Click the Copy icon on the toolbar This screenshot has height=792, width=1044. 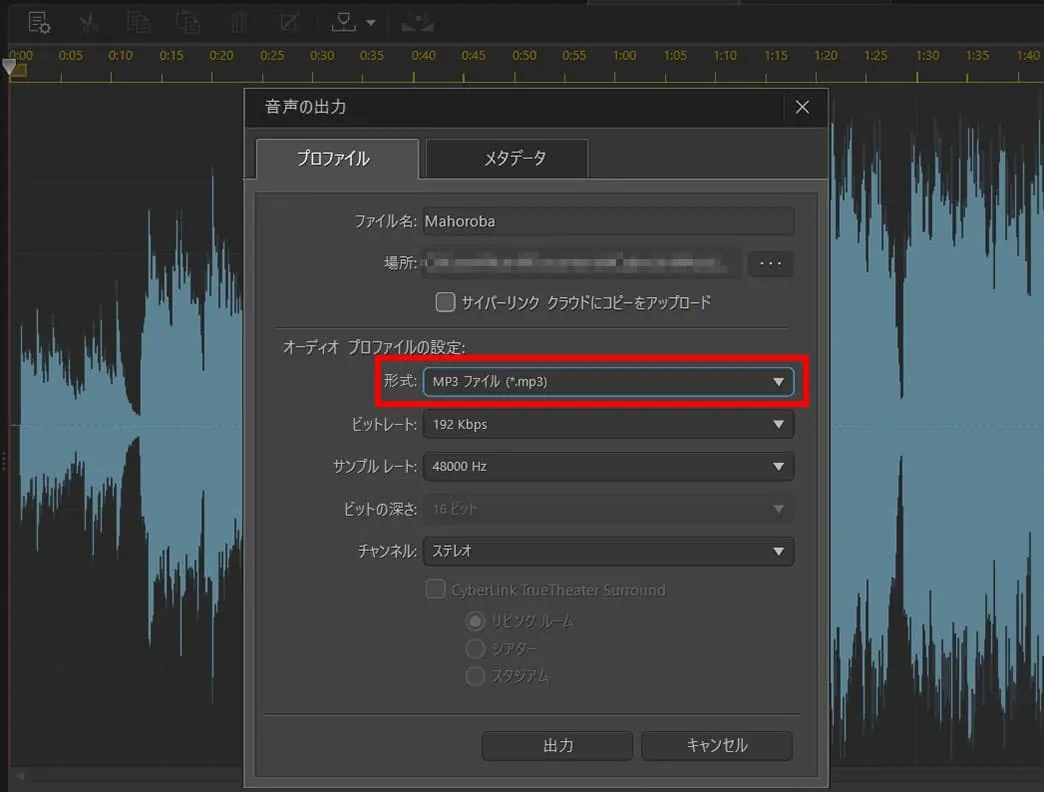pos(138,21)
